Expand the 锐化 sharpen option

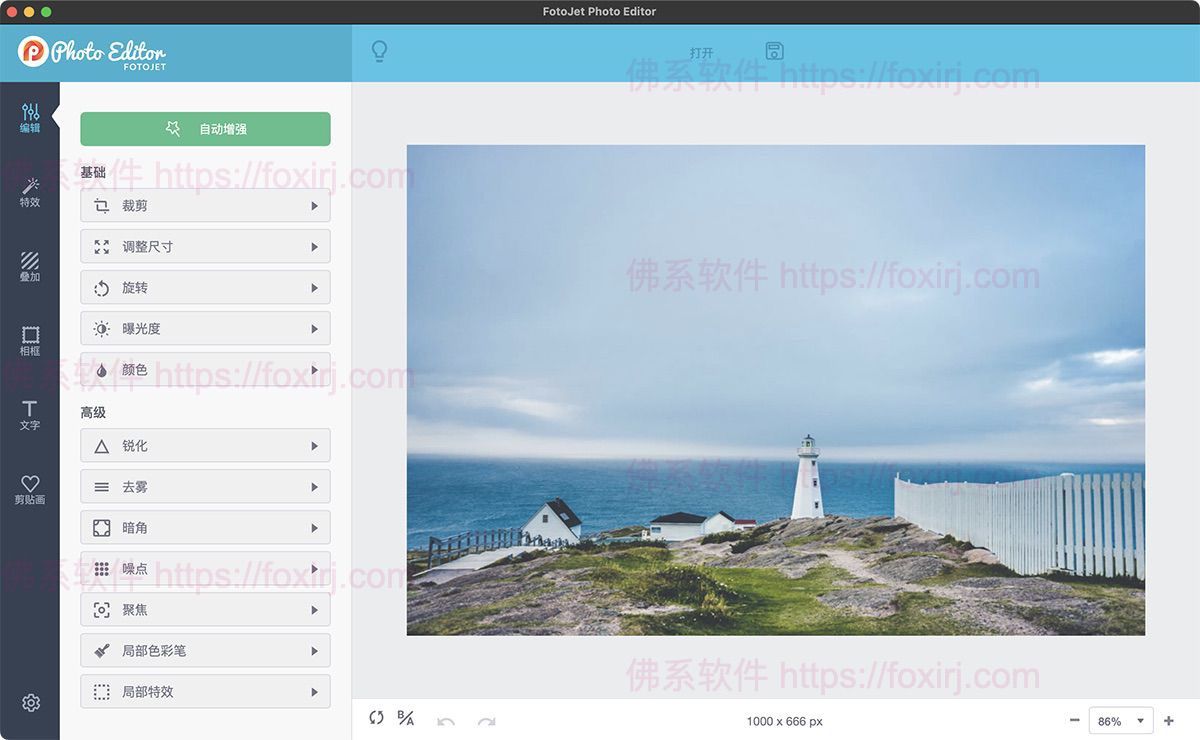pyautogui.click(x=205, y=445)
